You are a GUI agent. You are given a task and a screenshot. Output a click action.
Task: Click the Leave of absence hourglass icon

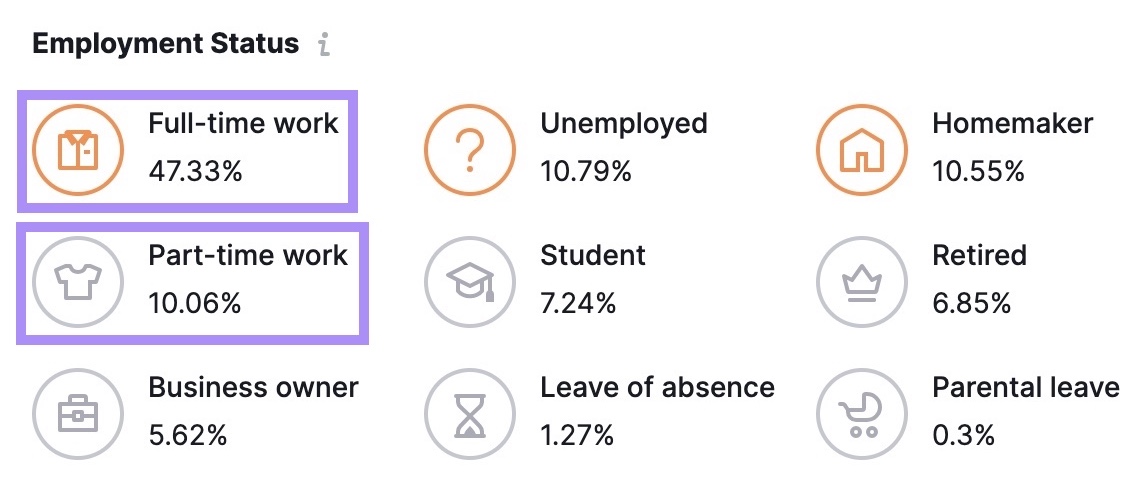(469, 413)
